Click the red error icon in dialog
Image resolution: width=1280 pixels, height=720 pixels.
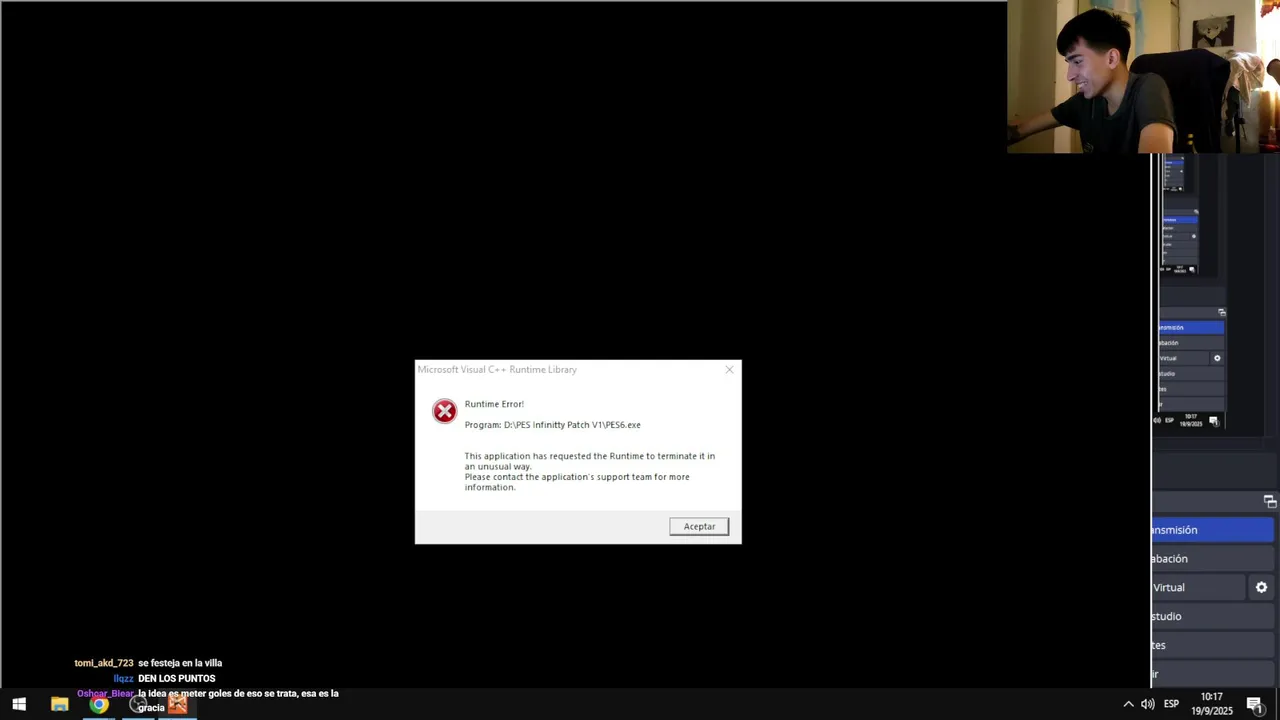click(x=445, y=411)
